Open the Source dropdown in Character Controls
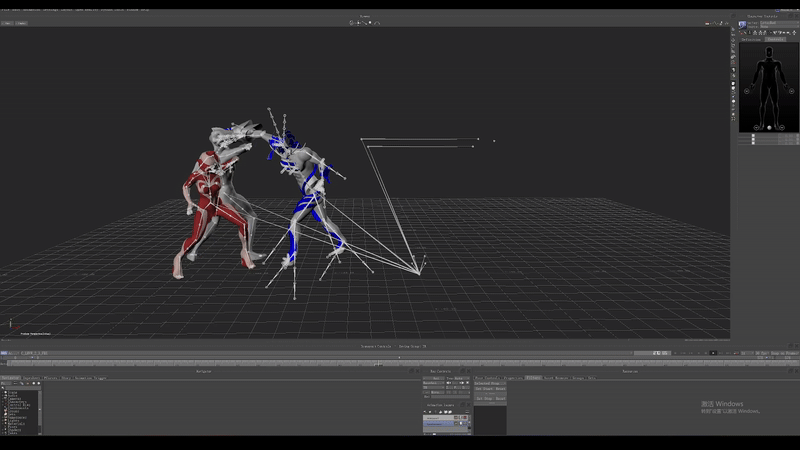The width and height of the screenshot is (800, 450). coord(780,27)
